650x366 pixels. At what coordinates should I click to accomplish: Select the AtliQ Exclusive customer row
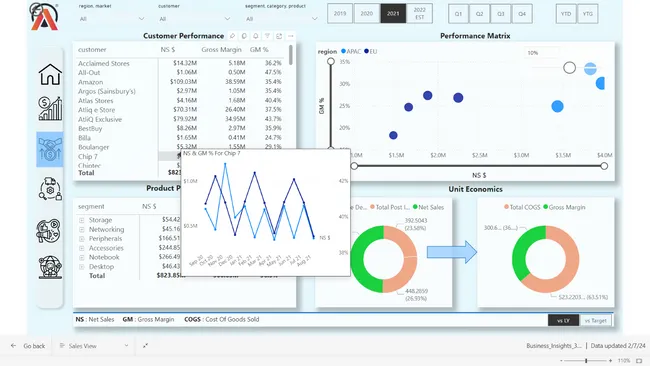tap(180, 119)
